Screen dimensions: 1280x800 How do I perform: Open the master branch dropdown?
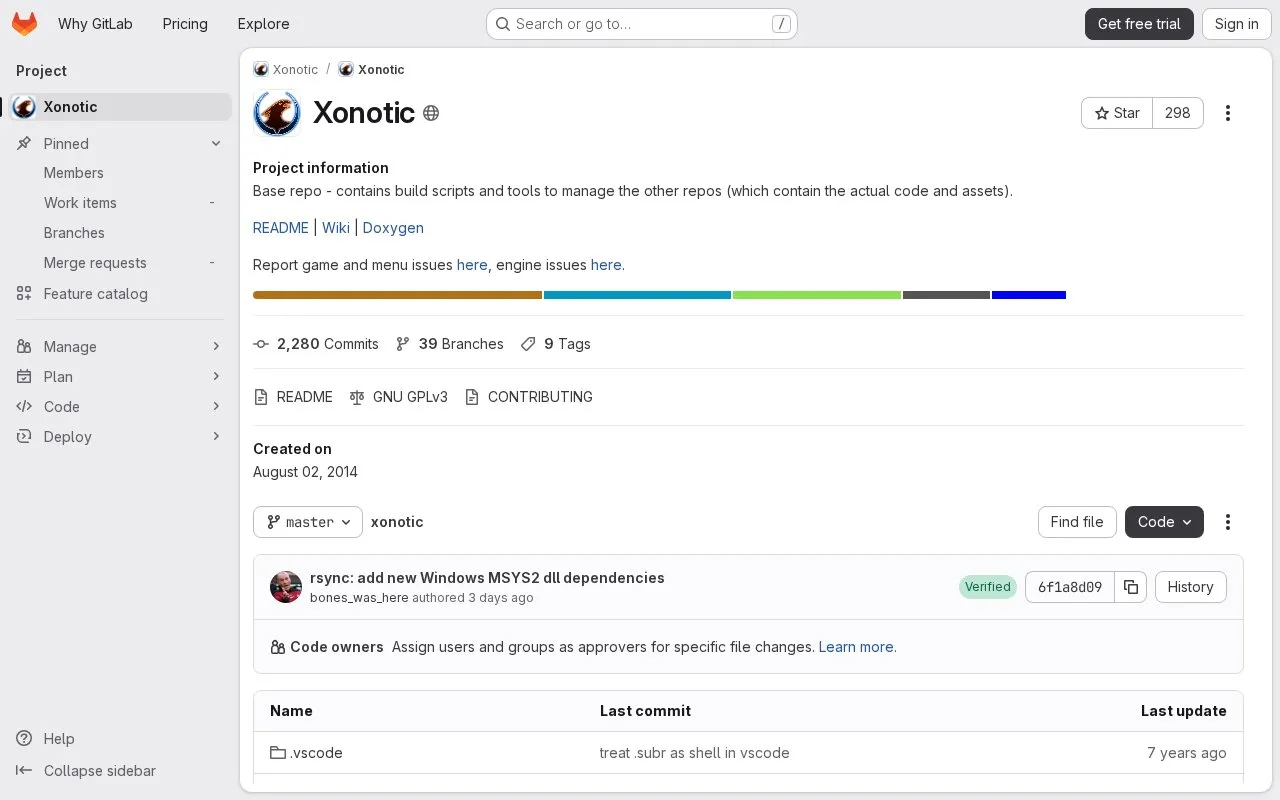pyautogui.click(x=308, y=522)
